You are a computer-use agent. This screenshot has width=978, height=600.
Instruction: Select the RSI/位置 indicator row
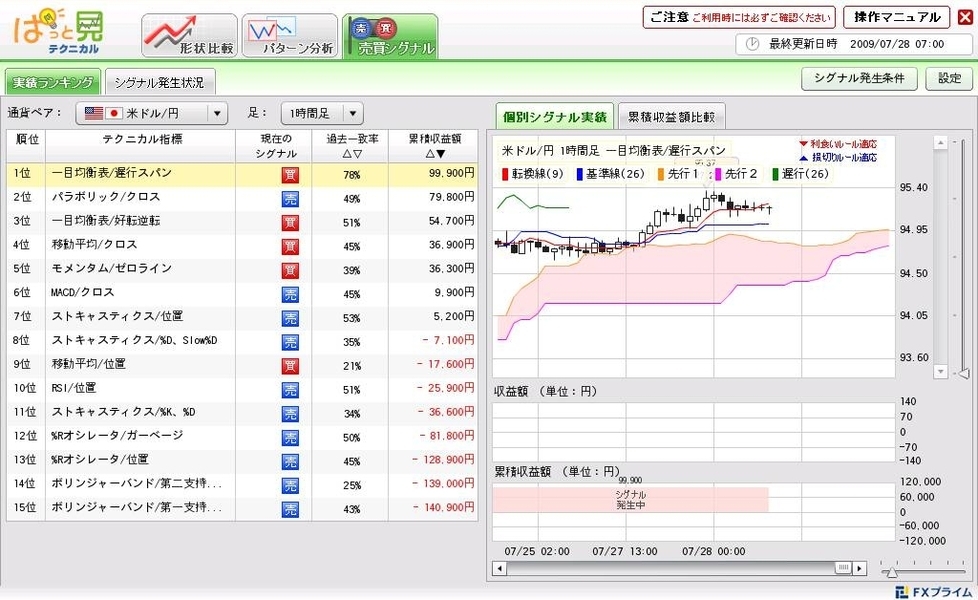pos(243,390)
